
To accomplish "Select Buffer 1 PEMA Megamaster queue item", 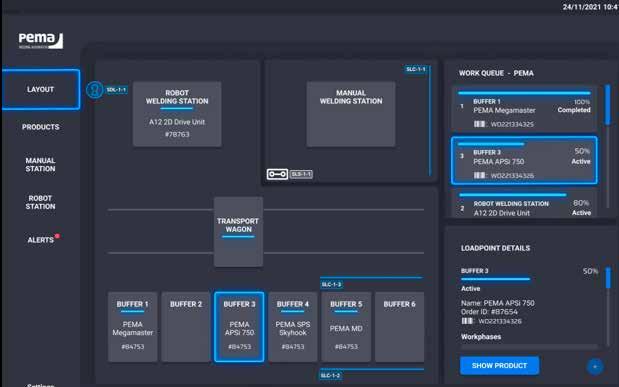I will coord(524,109).
